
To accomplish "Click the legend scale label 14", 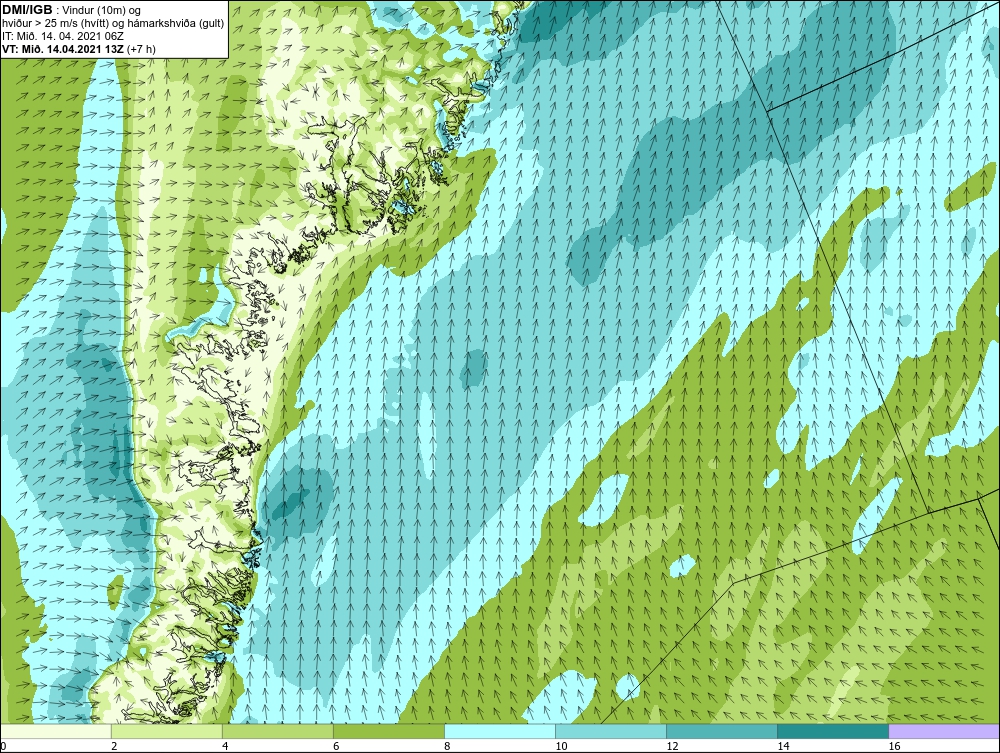I will point(783,746).
